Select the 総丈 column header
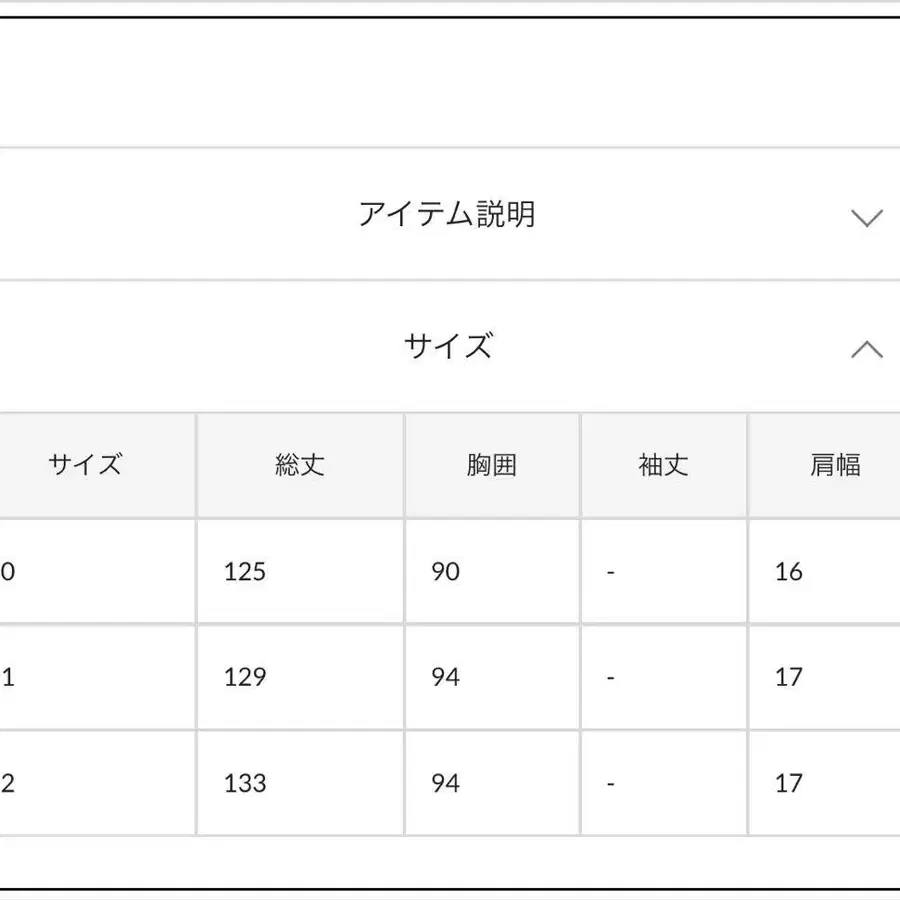The height and width of the screenshot is (900, 900). coord(300,464)
